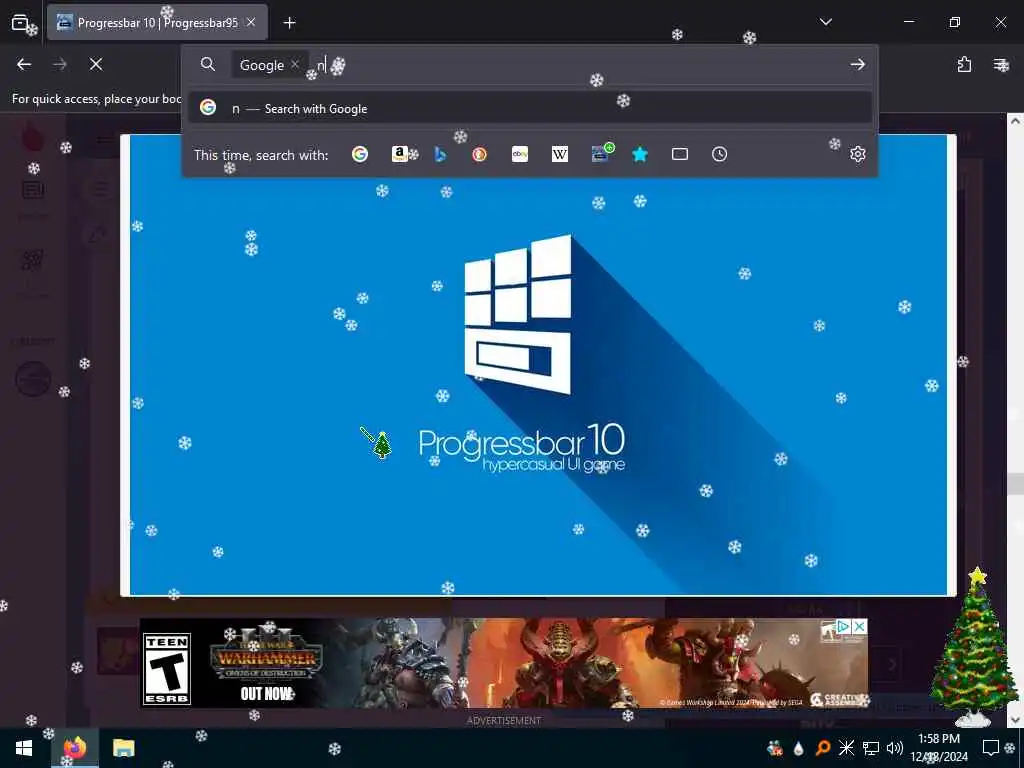
Task: Open the Windows Start menu
Action: (24, 748)
